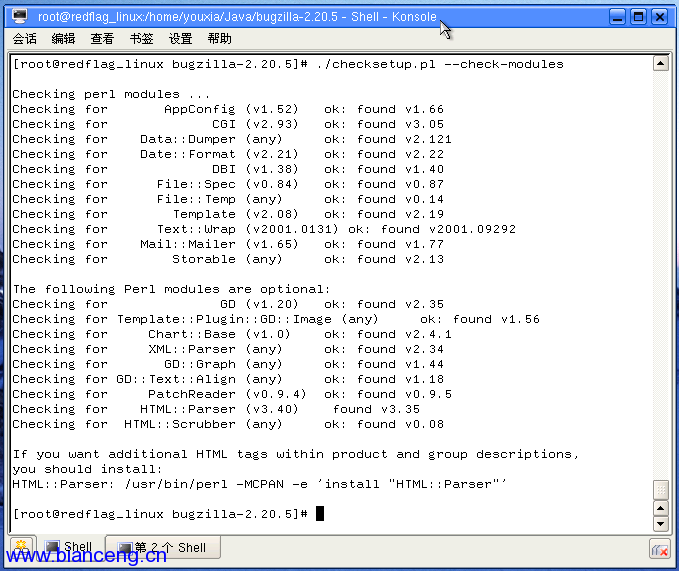Switch to the 第 2 个 Shell tab
Viewport: 679px width, 571px height.
(163, 547)
